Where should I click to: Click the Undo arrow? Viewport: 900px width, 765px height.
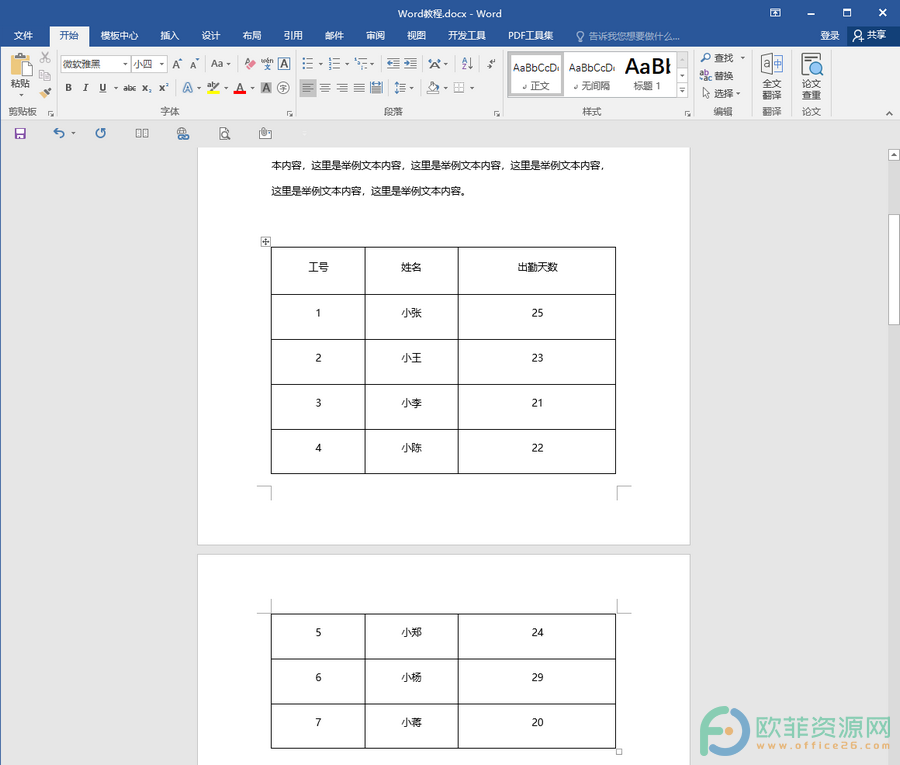coord(59,133)
